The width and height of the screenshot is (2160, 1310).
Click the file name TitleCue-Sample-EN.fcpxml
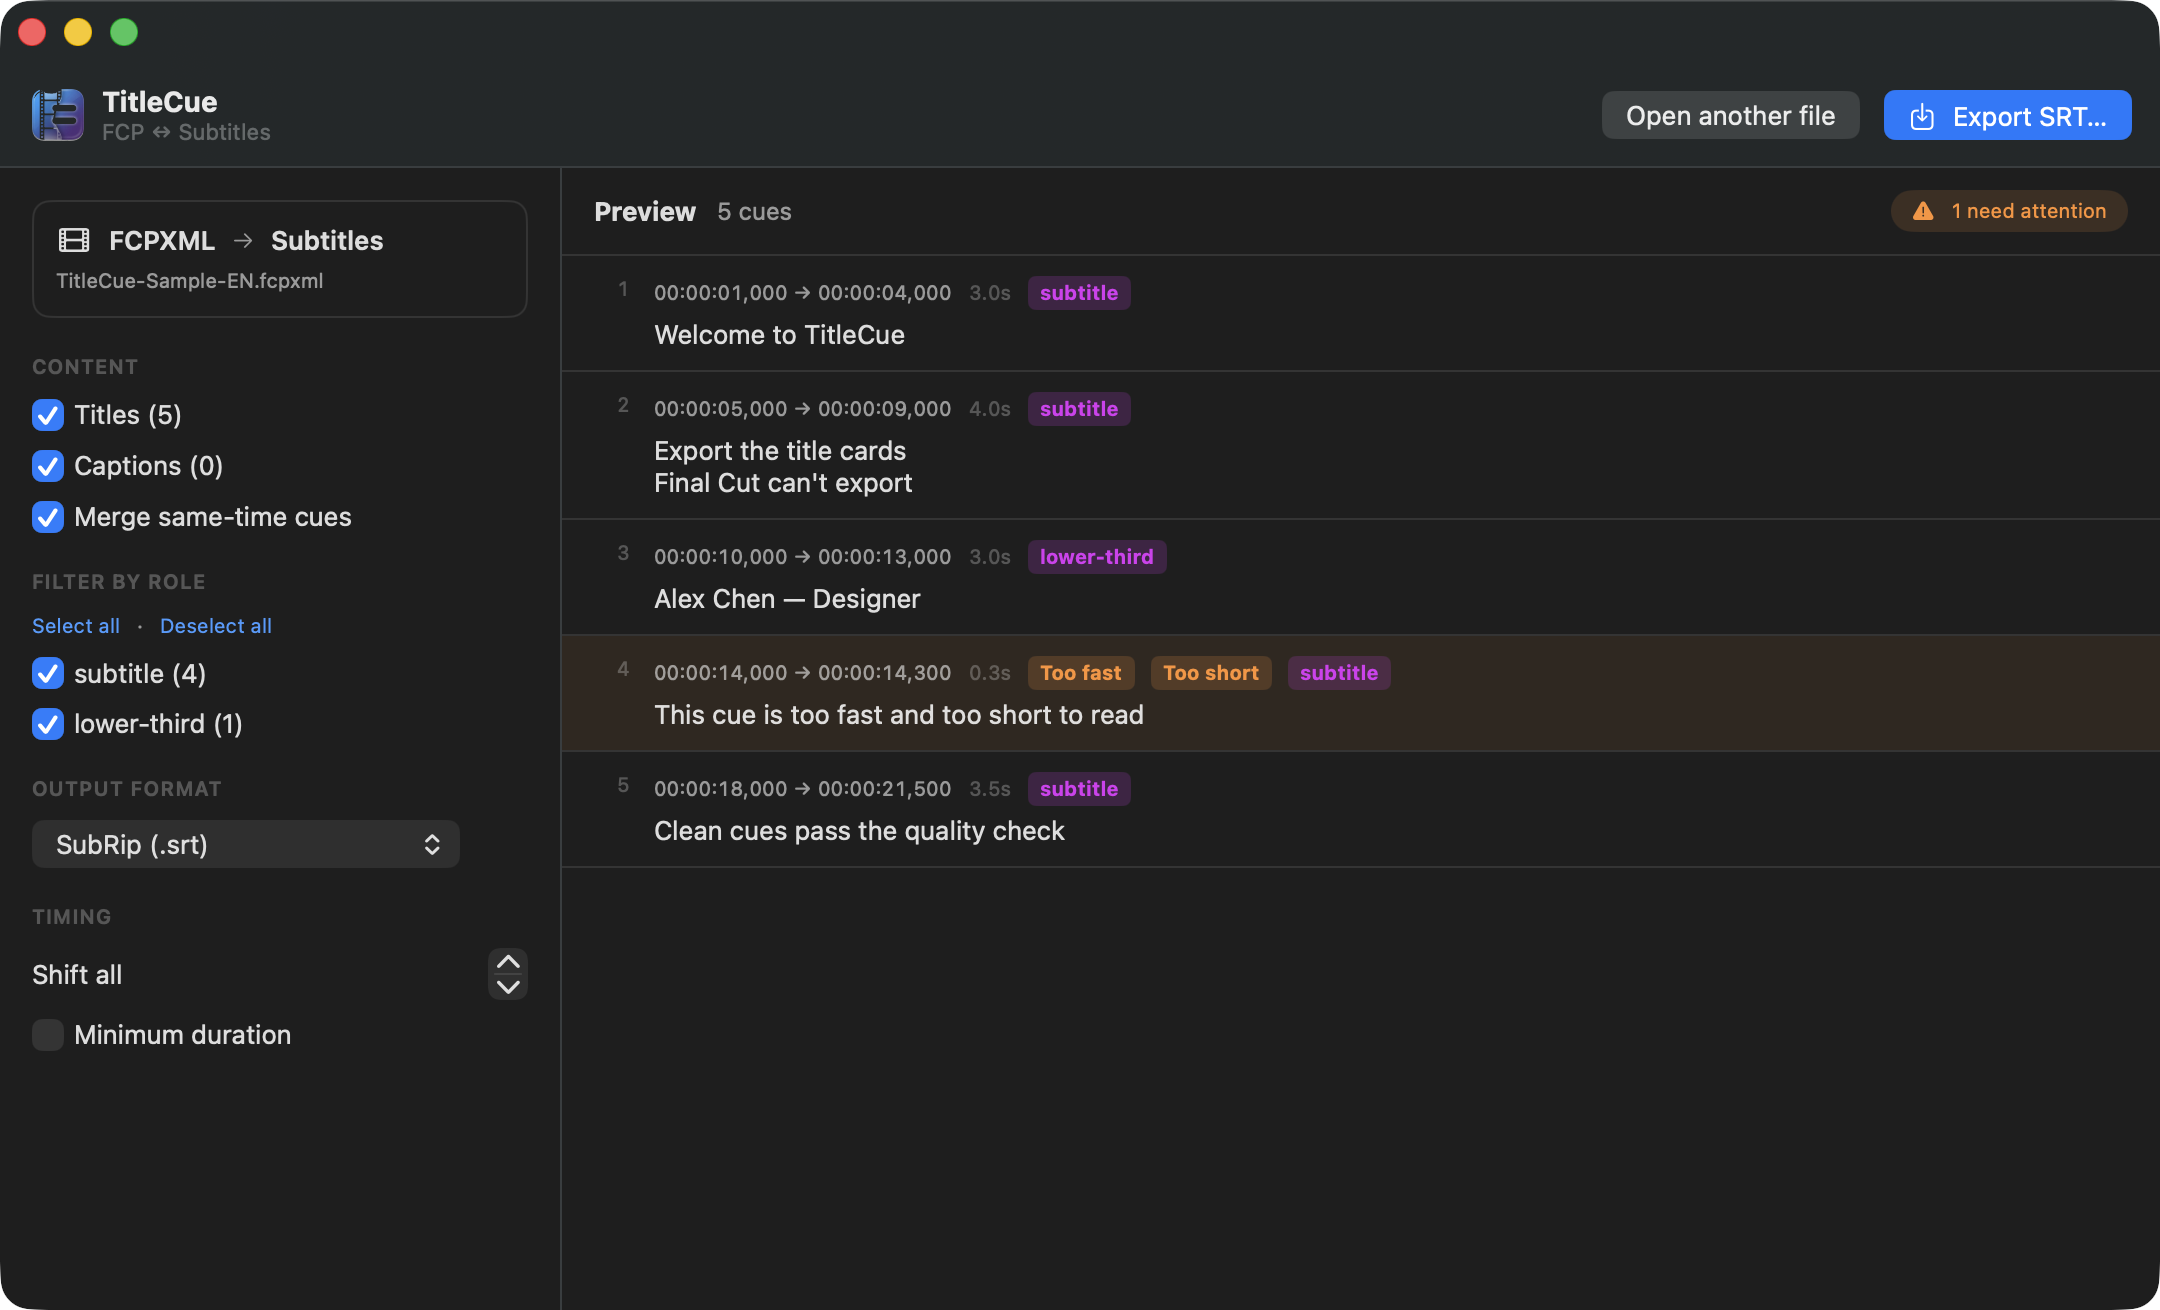point(190,281)
